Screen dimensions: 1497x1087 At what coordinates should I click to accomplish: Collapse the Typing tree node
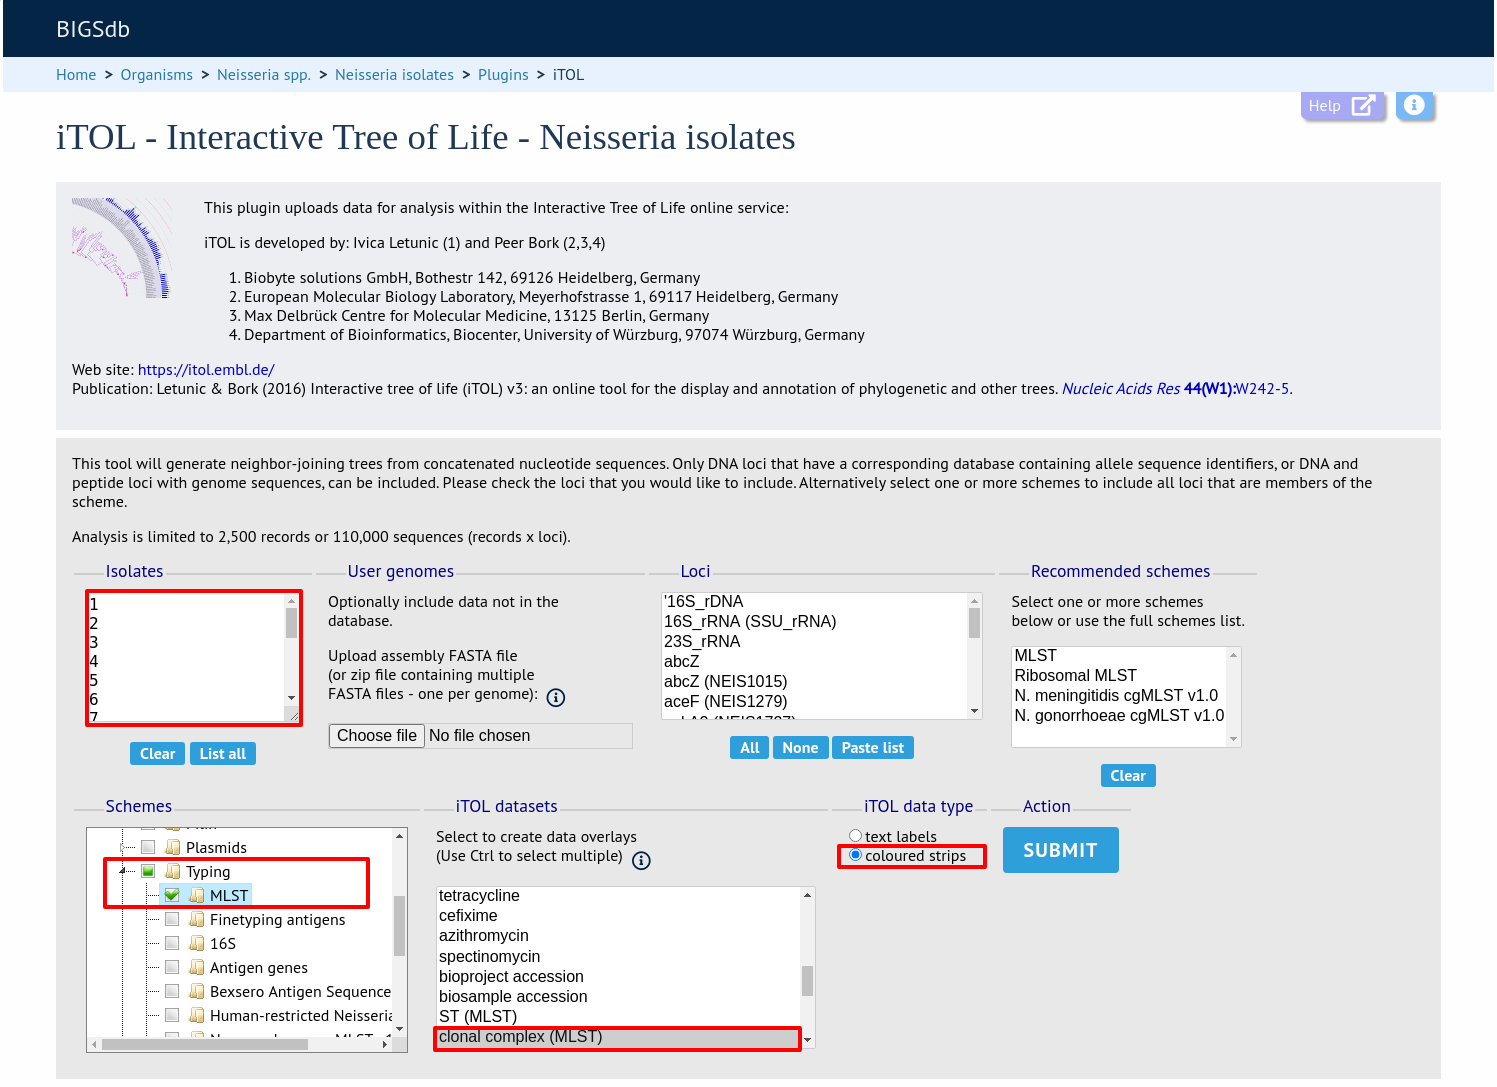(x=124, y=871)
